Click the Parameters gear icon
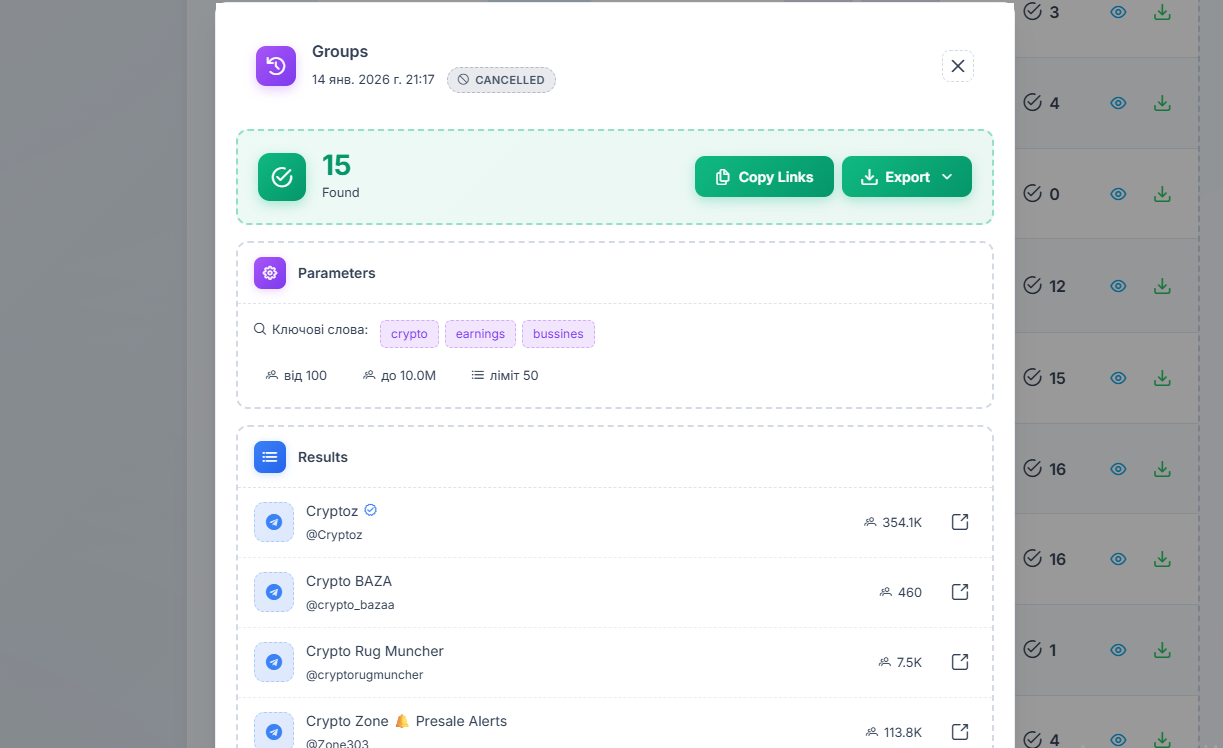The image size is (1223, 748). tap(269, 272)
